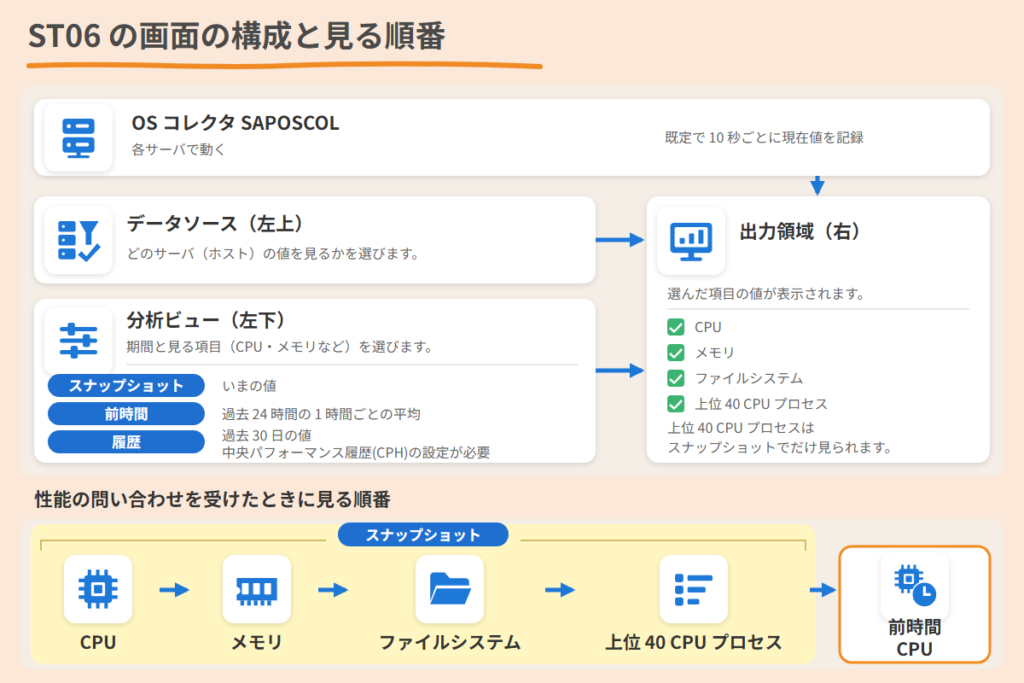Click the memory module icon above メモリ

coord(257,590)
